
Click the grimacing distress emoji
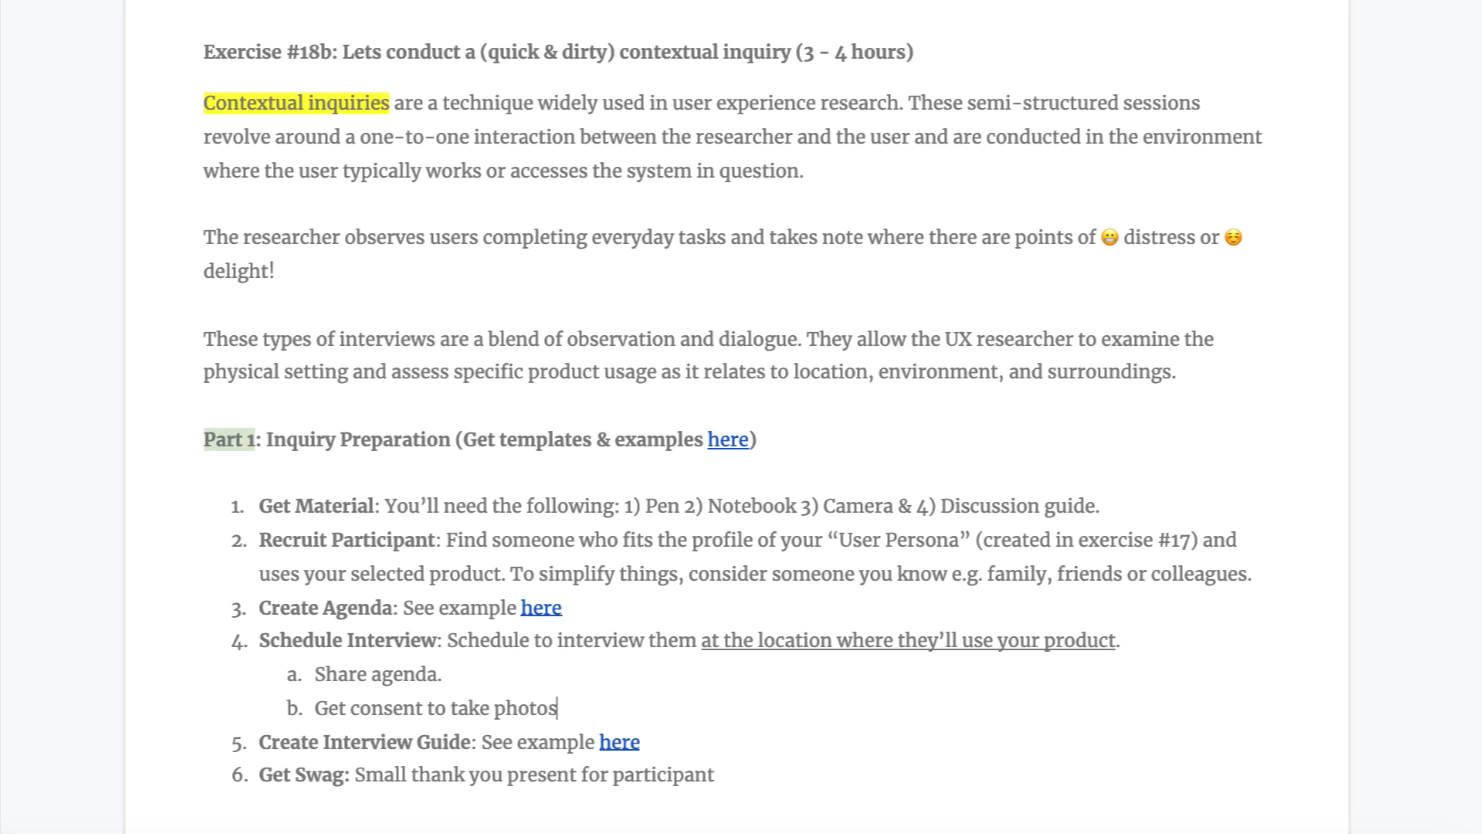(x=1110, y=238)
